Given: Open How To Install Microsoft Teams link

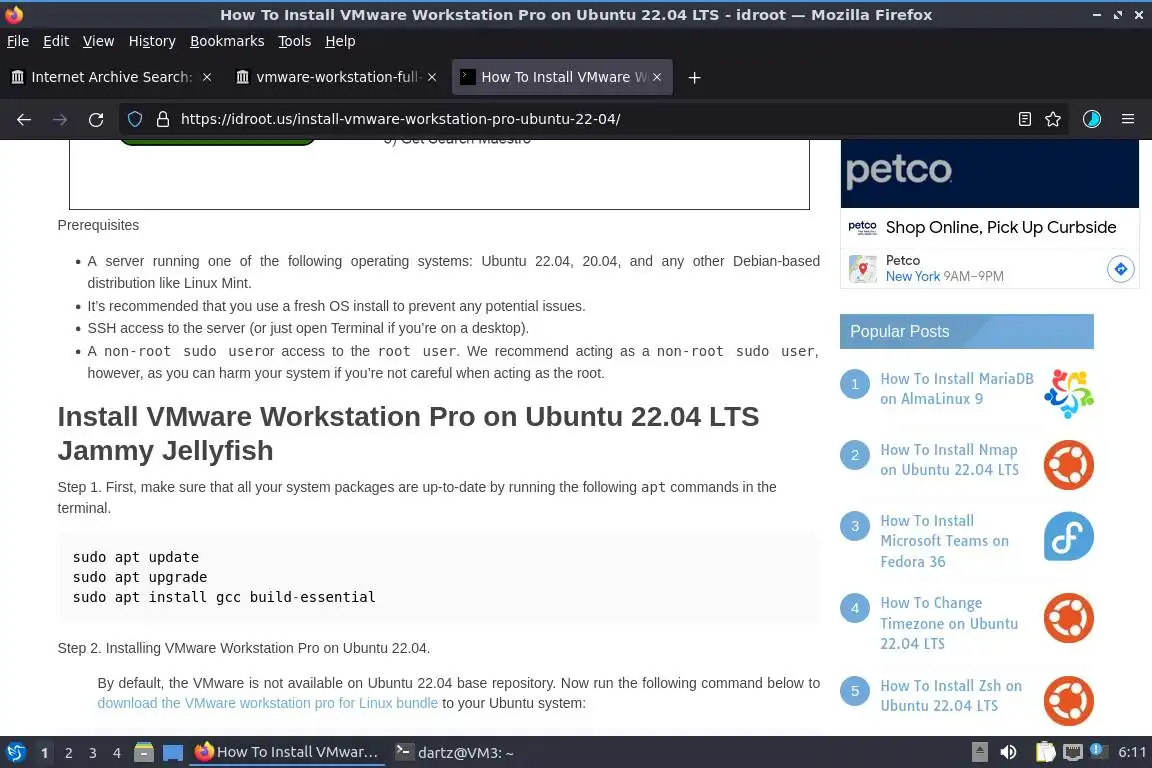Looking at the screenshot, I should (944, 541).
